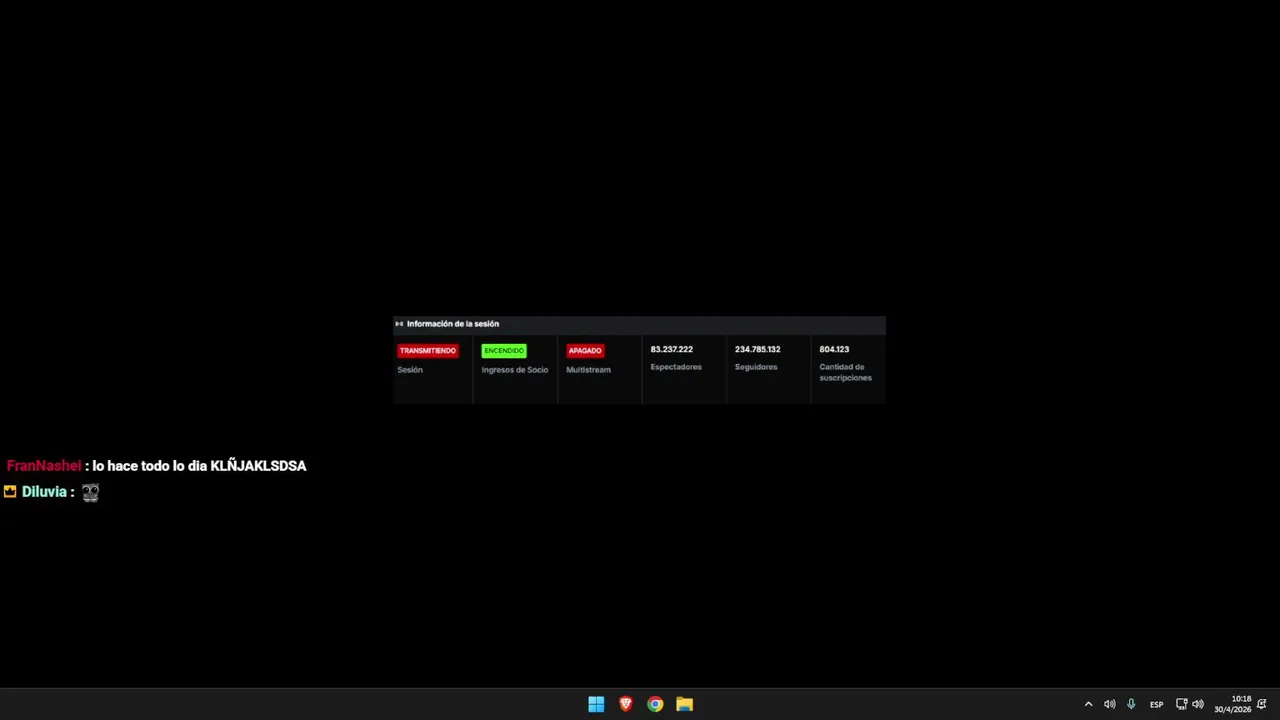
Task: Click the FranNashei username in chat
Action: (x=44, y=466)
